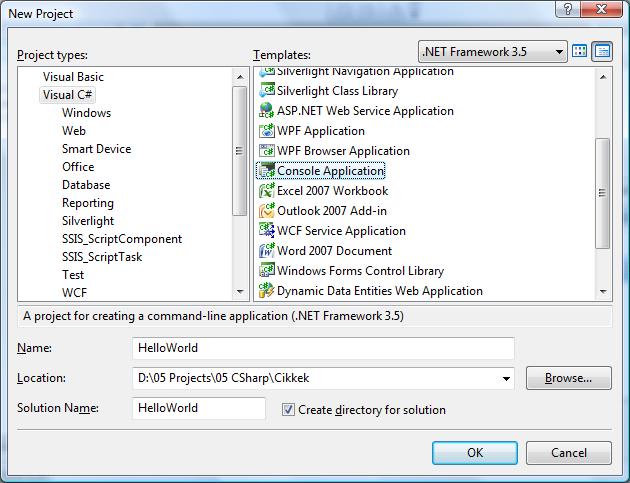This screenshot has height=483, width=630.
Task: Select SSIS_ScriptComponent project type
Action: tap(122, 239)
